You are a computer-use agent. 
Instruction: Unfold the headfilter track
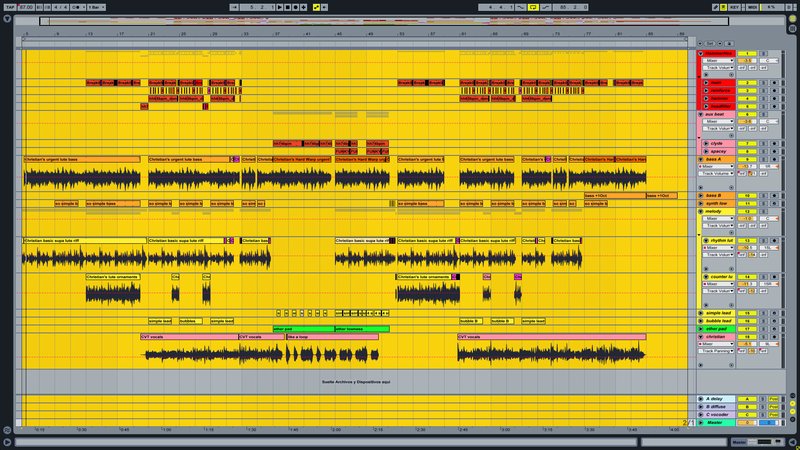pos(706,106)
